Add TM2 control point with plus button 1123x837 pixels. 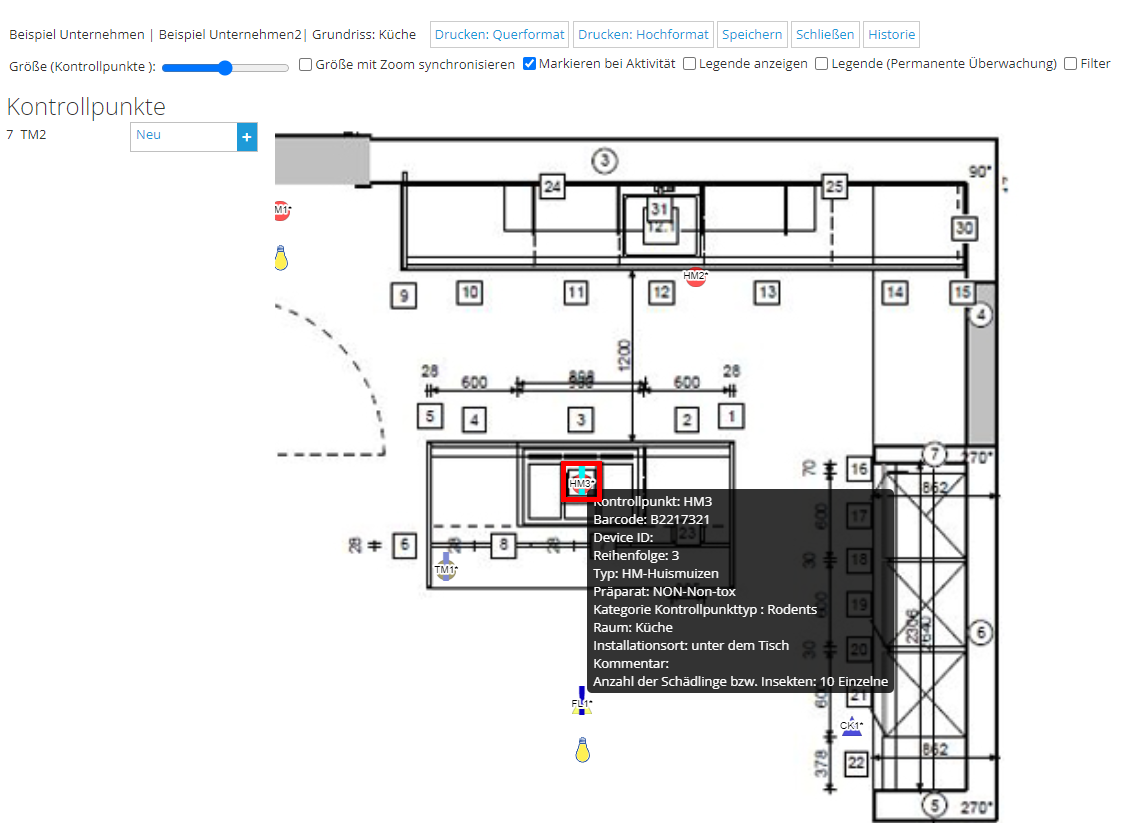[247, 137]
